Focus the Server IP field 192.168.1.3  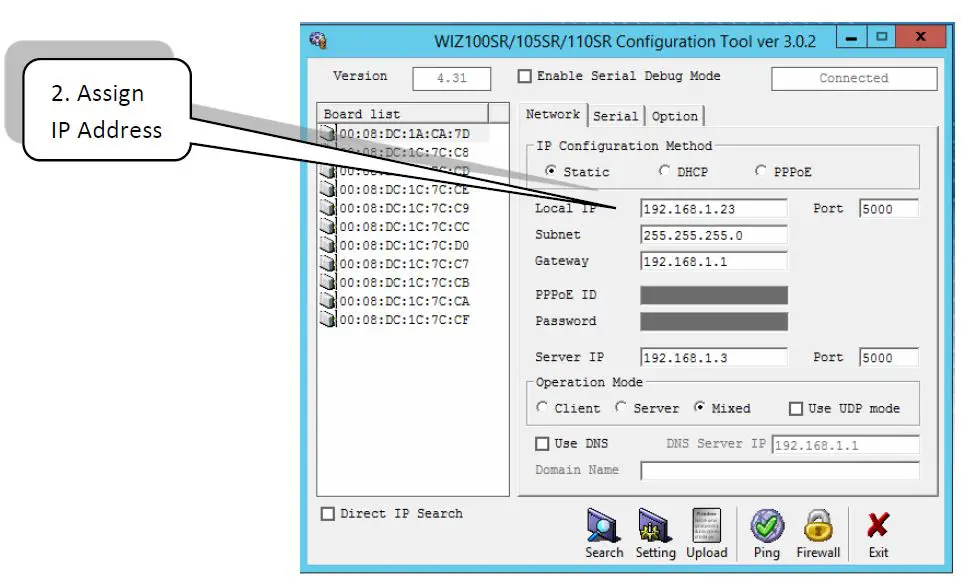click(x=714, y=358)
